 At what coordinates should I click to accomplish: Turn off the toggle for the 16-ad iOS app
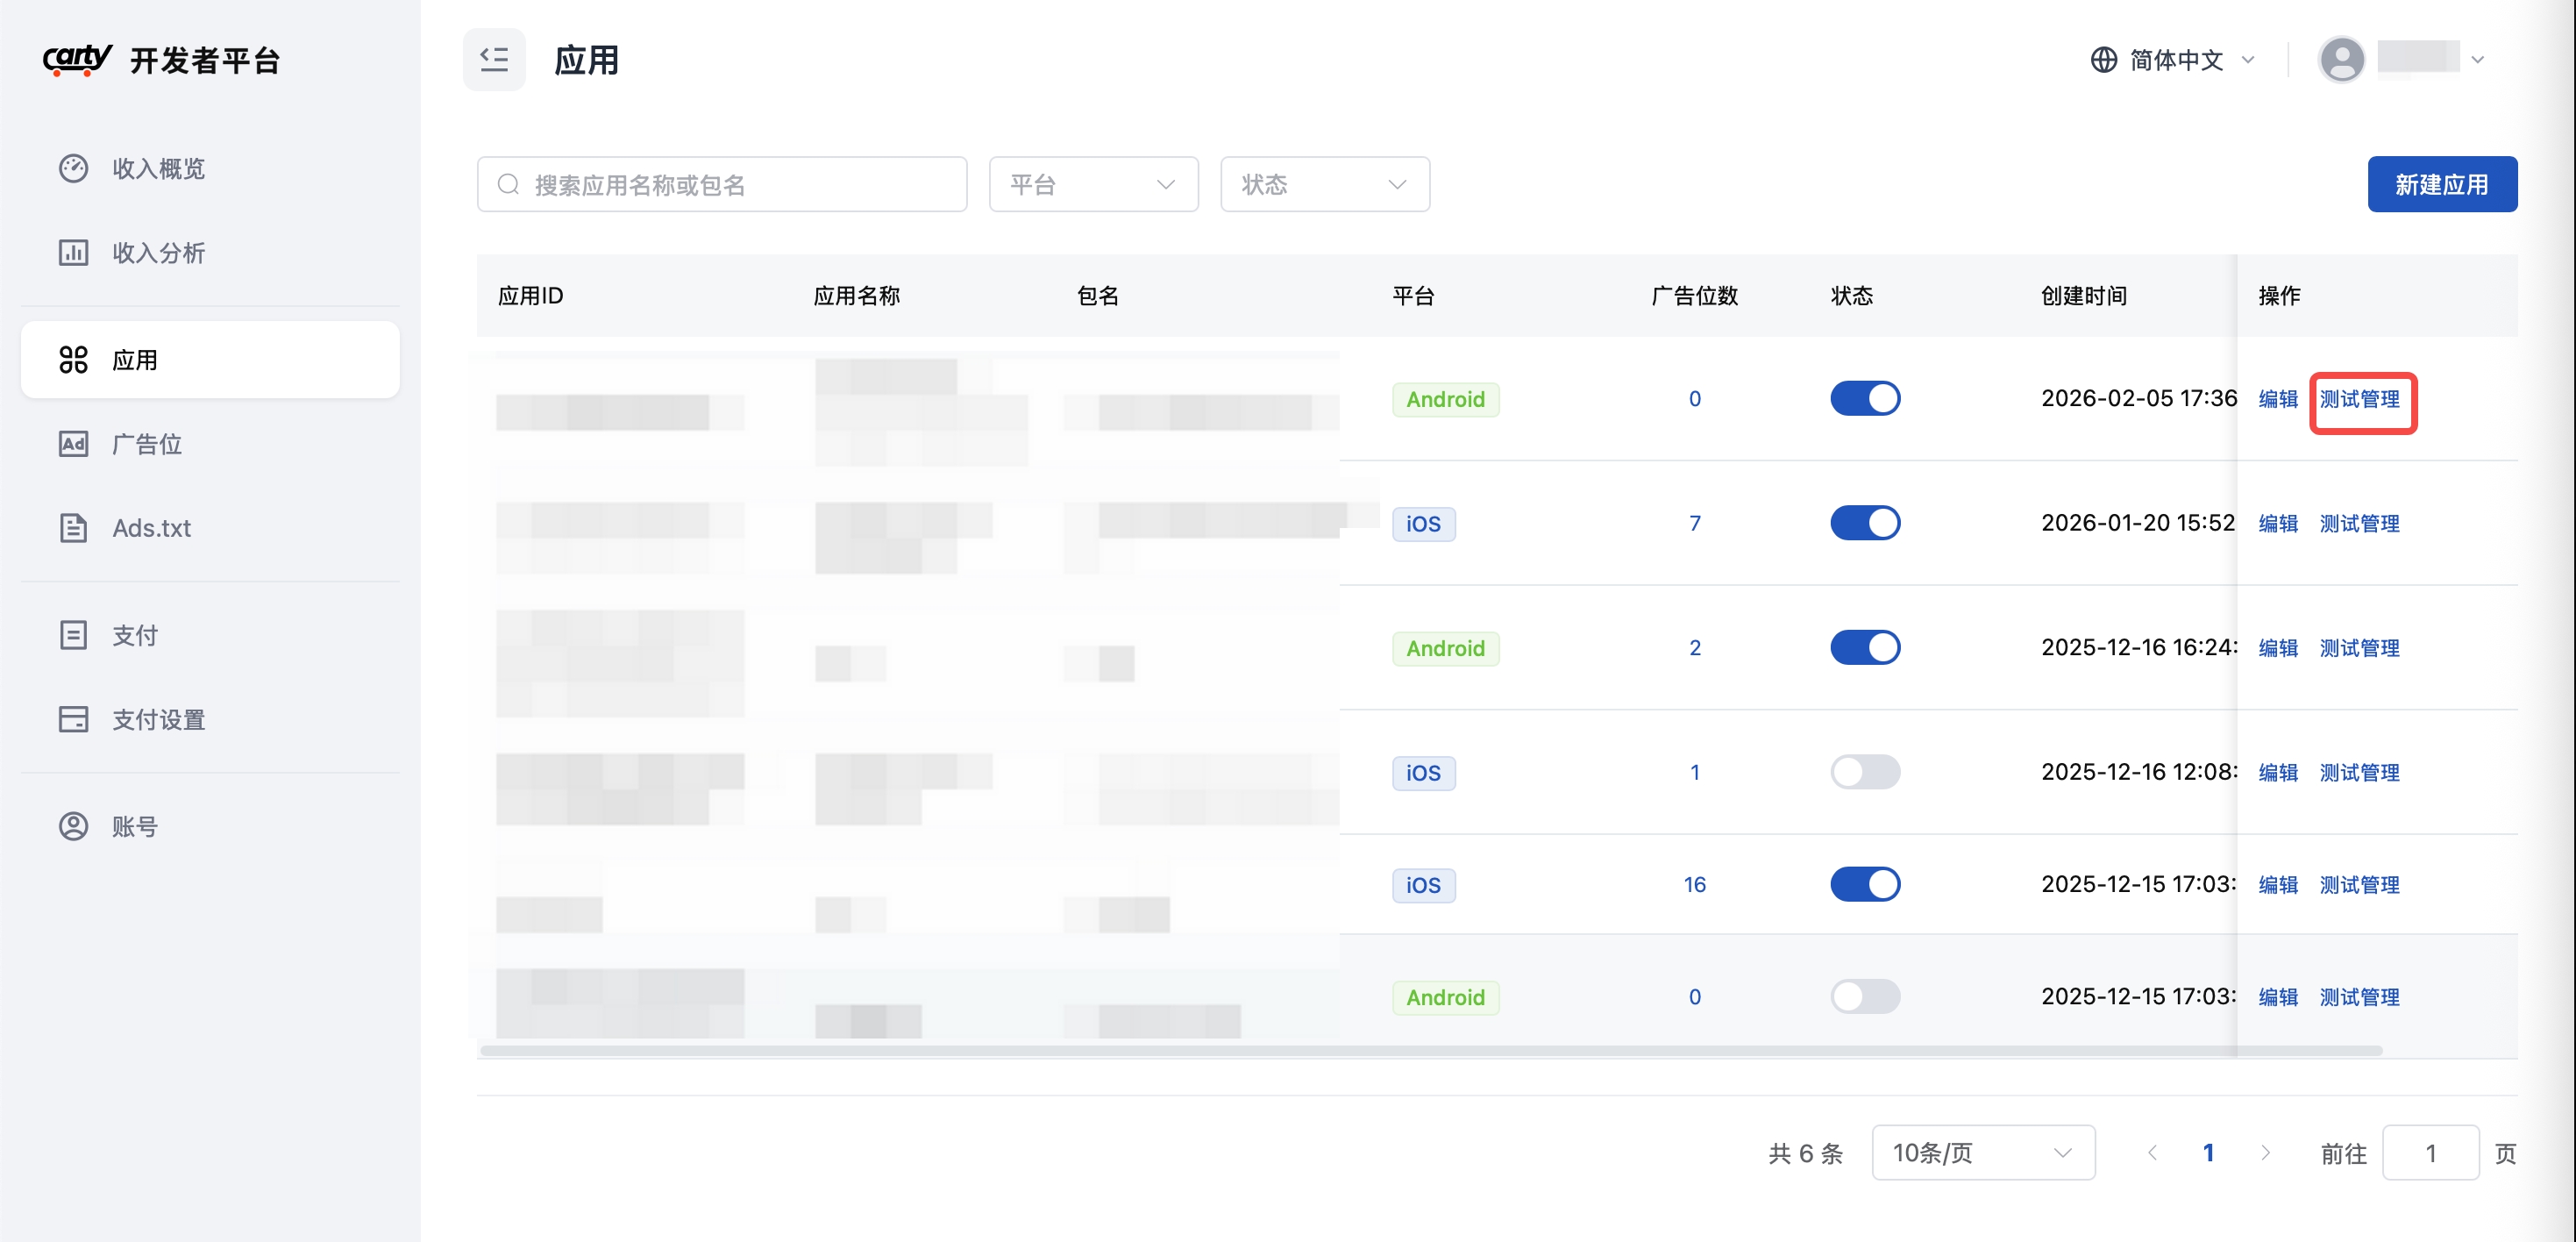pyautogui.click(x=1864, y=884)
